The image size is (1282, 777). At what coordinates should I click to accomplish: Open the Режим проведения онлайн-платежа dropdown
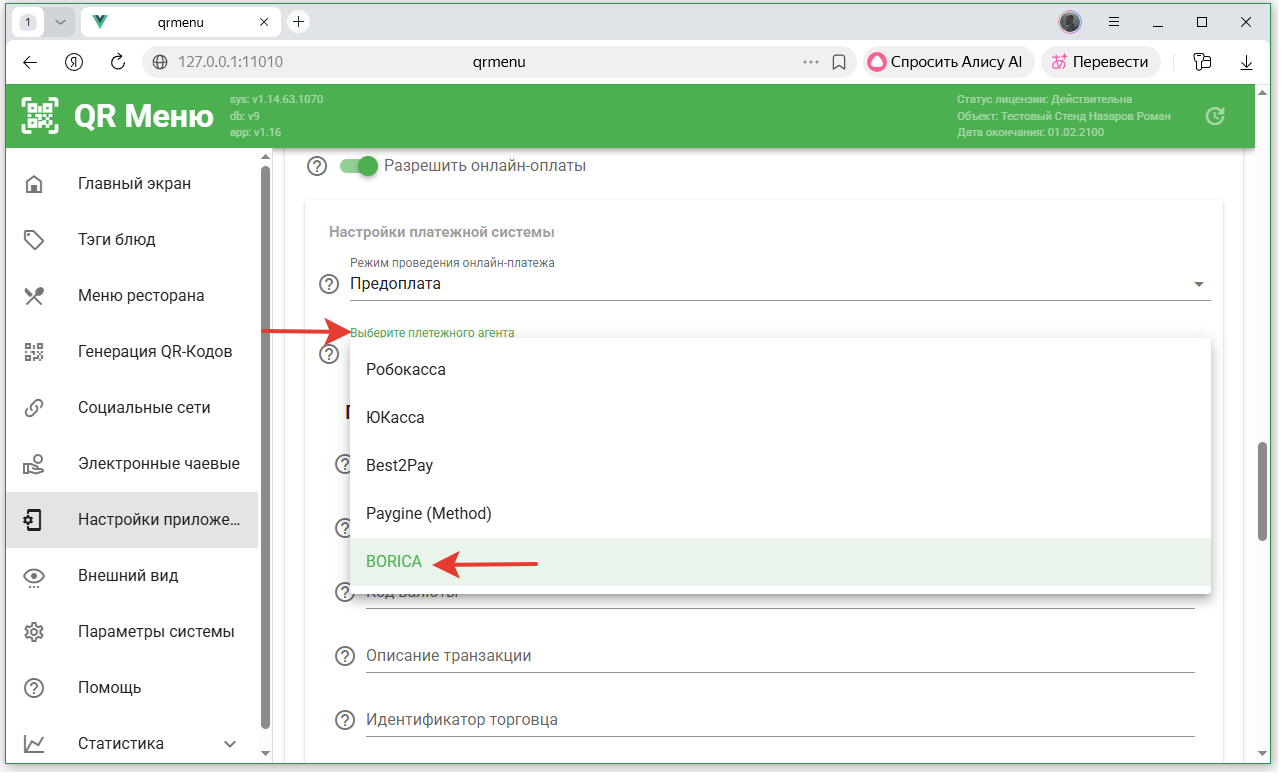(x=778, y=284)
